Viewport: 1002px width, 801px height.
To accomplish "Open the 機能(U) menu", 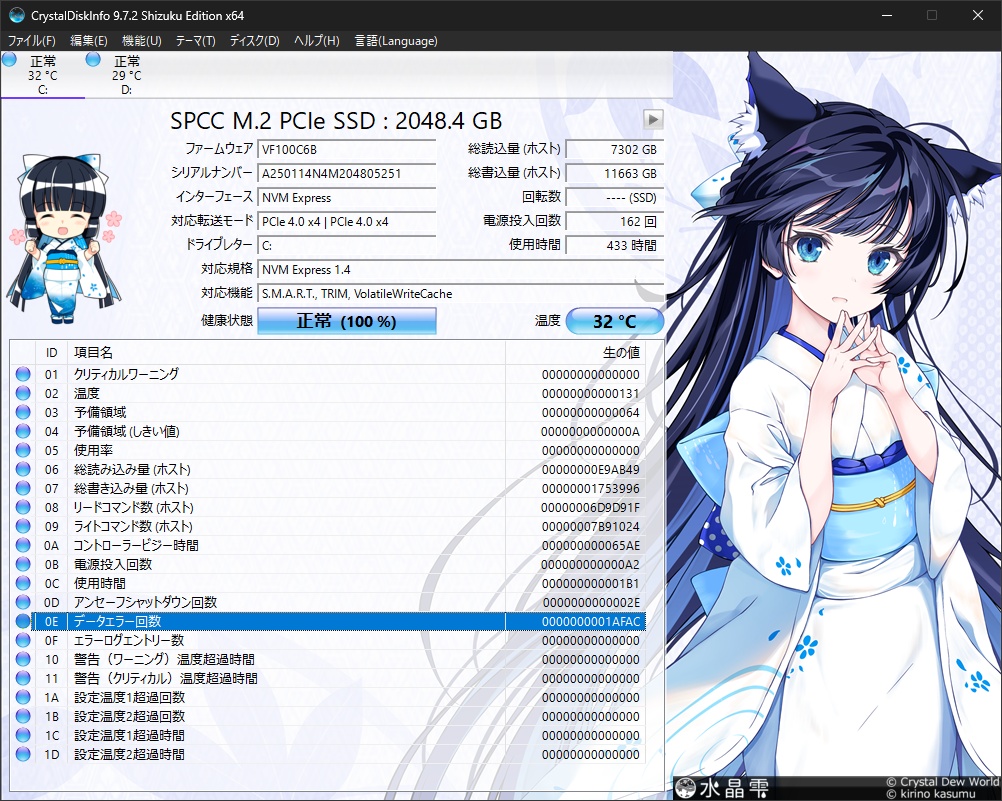I will pyautogui.click(x=141, y=41).
